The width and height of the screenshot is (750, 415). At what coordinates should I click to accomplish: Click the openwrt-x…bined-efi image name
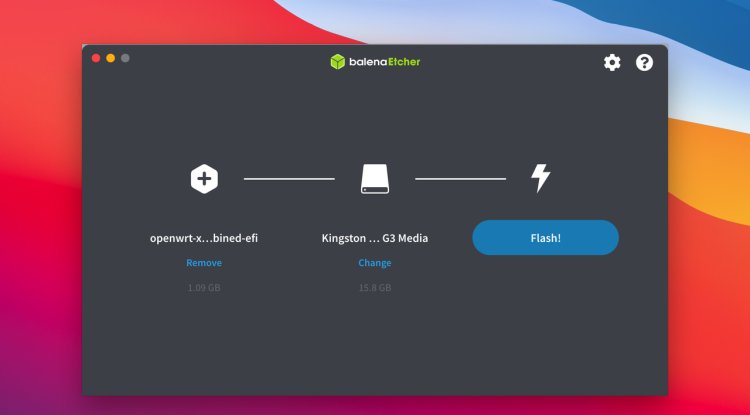click(x=204, y=238)
